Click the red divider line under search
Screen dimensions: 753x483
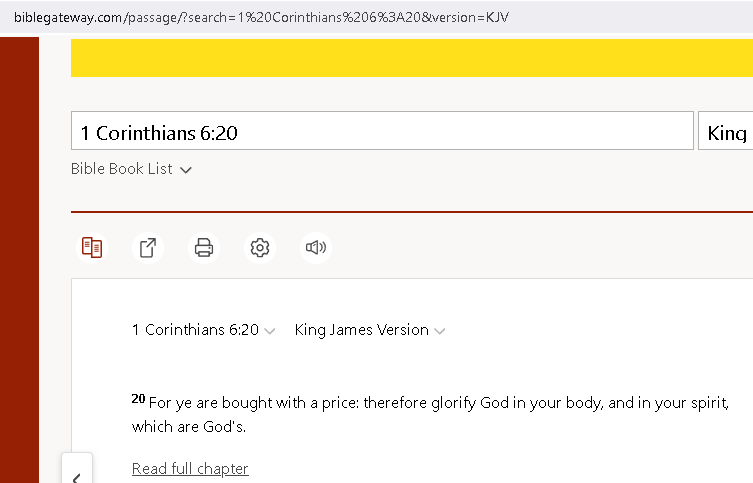411,212
